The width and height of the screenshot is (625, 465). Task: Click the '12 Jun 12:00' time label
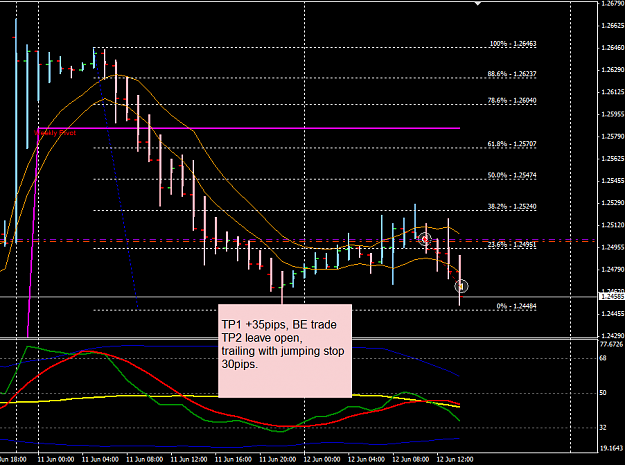(x=455, y=459)
